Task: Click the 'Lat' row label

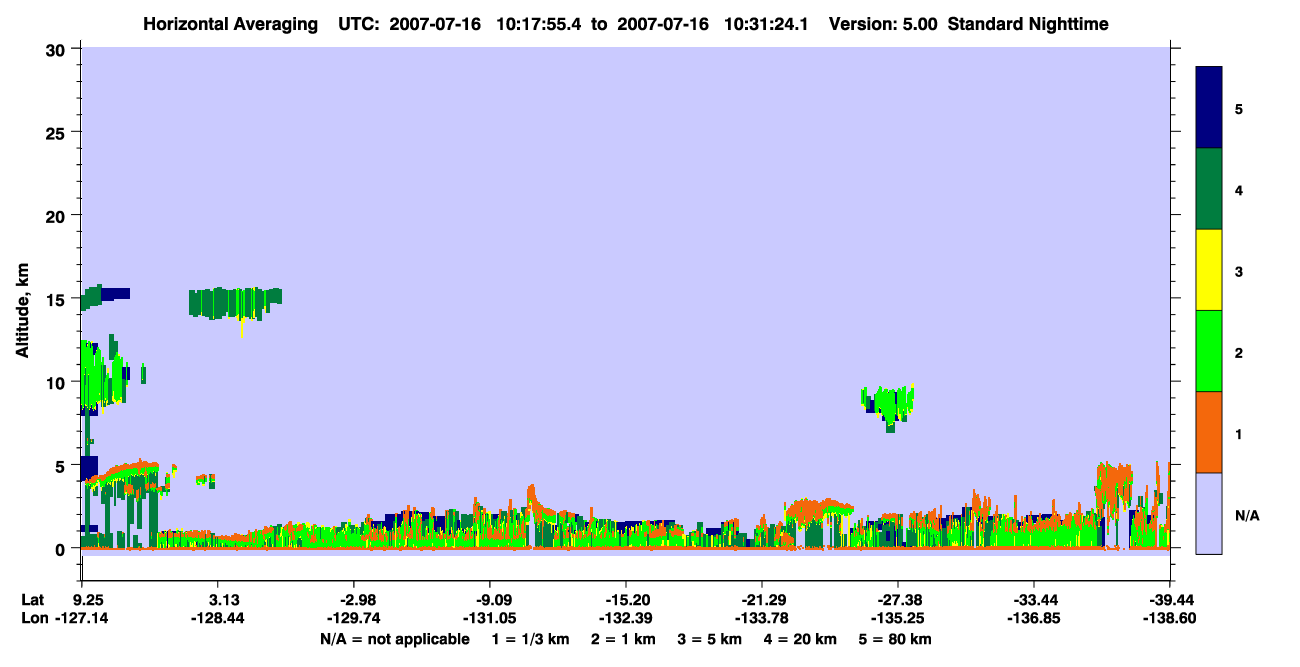Action: tap(33, 600)
